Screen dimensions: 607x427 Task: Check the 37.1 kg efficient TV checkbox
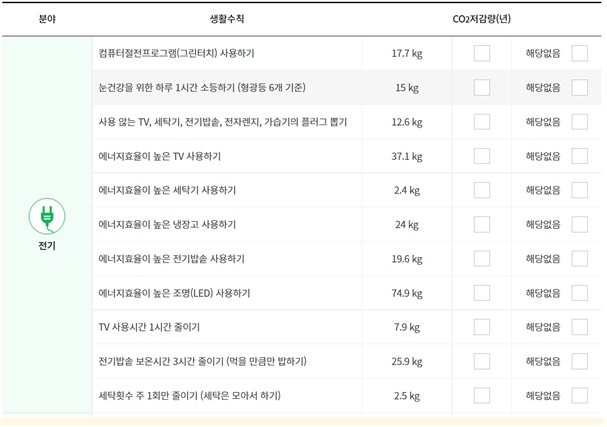coord(482,156)
